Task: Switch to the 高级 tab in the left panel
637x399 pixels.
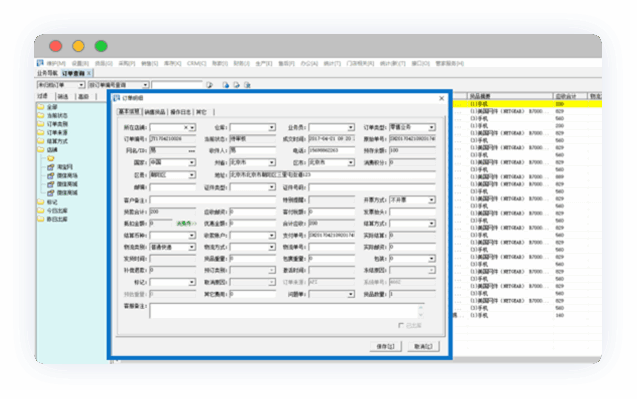Action: tap(84, 96)
